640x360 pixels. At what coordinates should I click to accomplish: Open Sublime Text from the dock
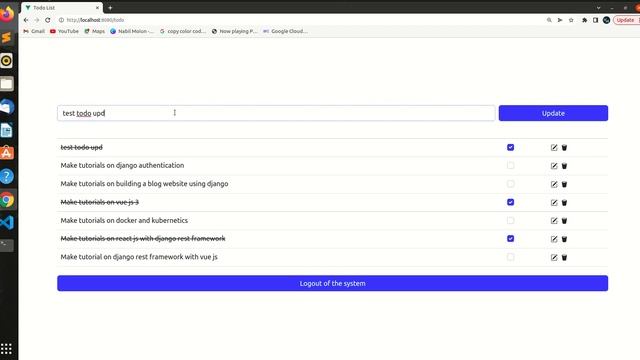(x=7, y=38)
